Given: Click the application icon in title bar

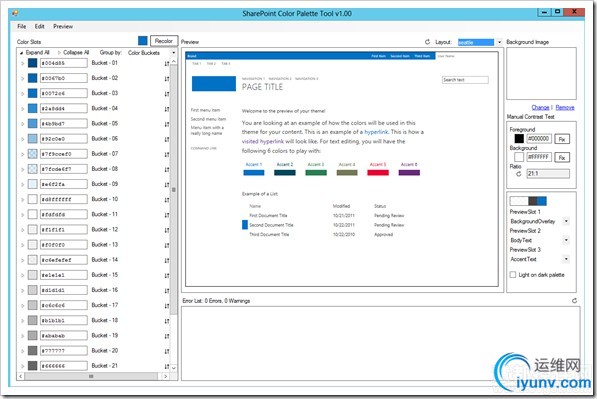Looking at the screenshot, I should [x=15, y=13].
